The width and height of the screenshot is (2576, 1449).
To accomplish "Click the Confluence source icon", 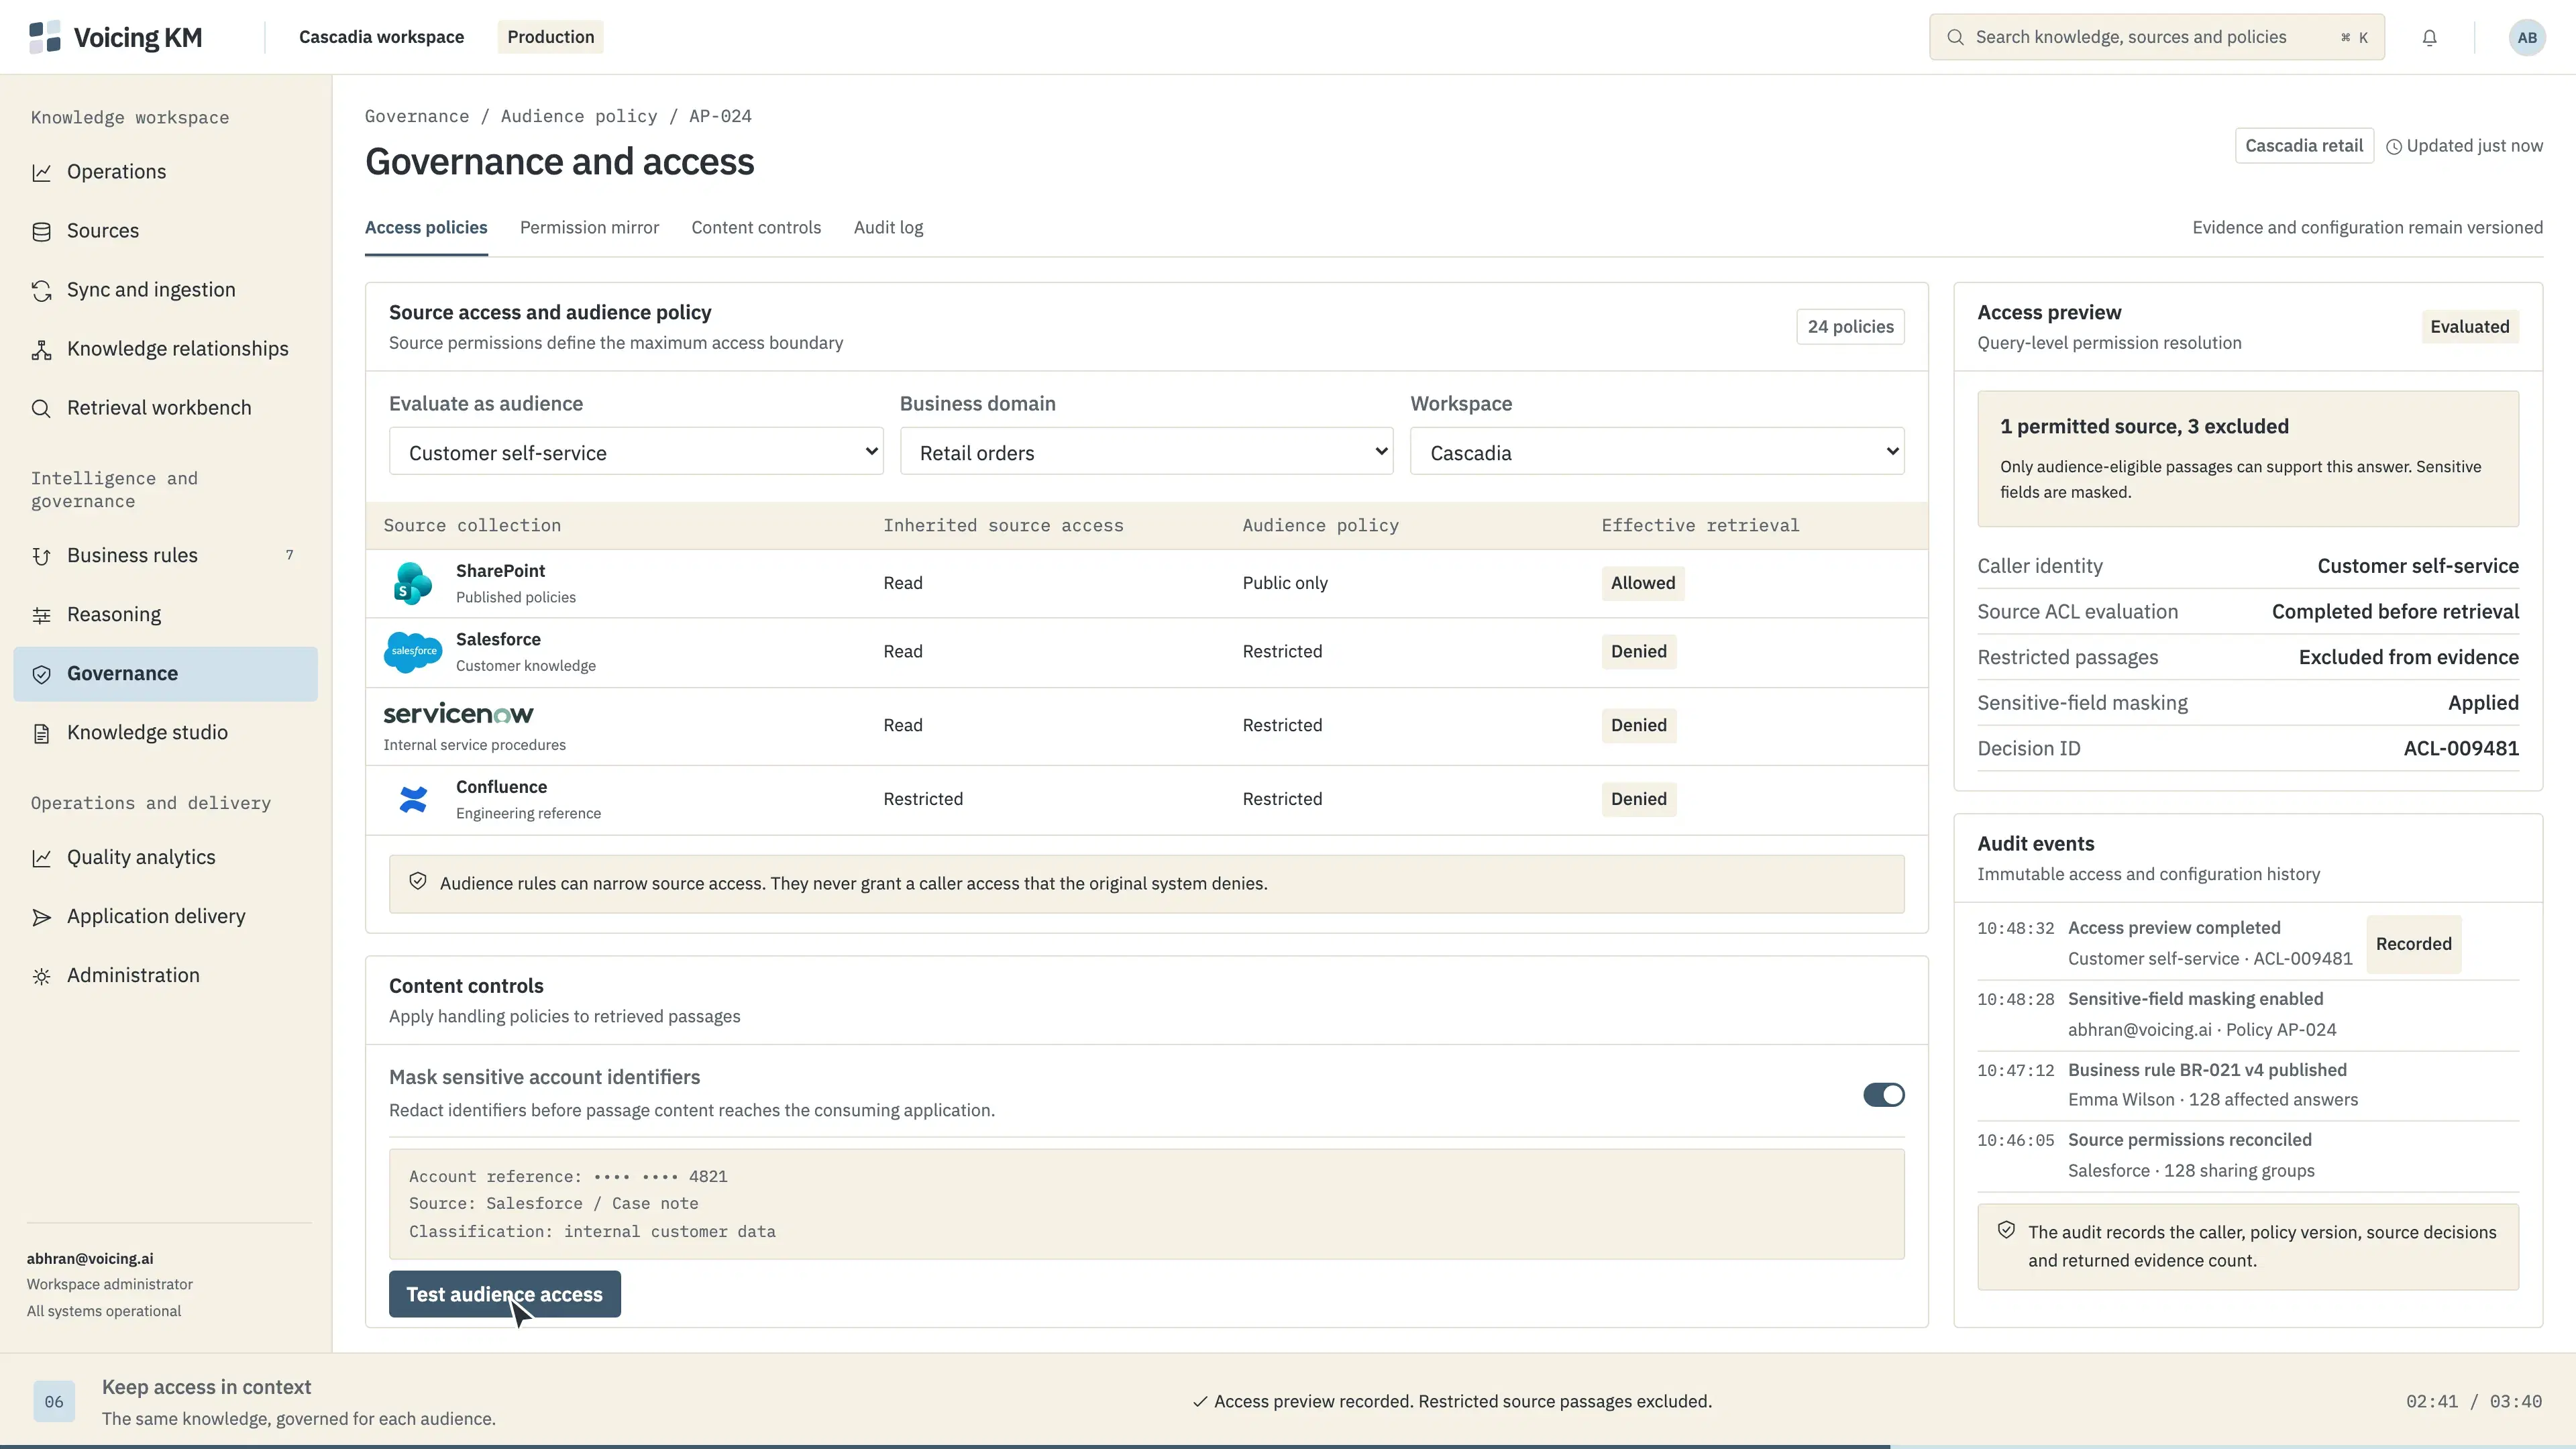I will click(x=412, y=799).
